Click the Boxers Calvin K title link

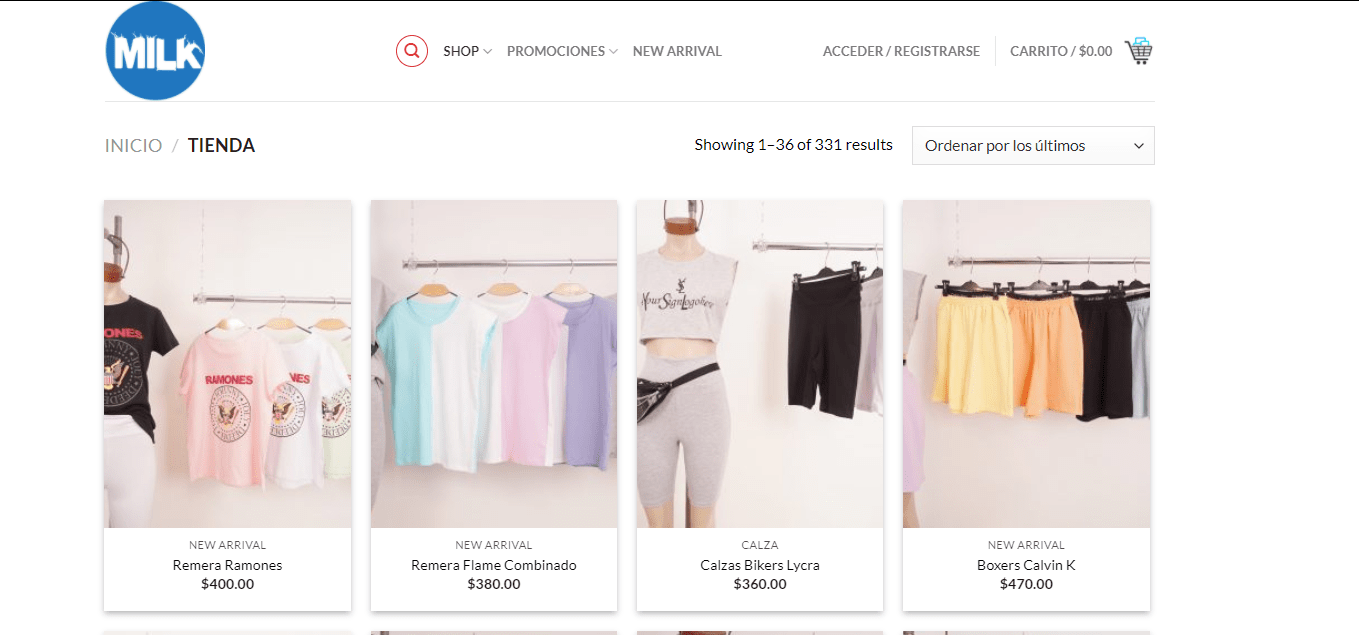1026,565
